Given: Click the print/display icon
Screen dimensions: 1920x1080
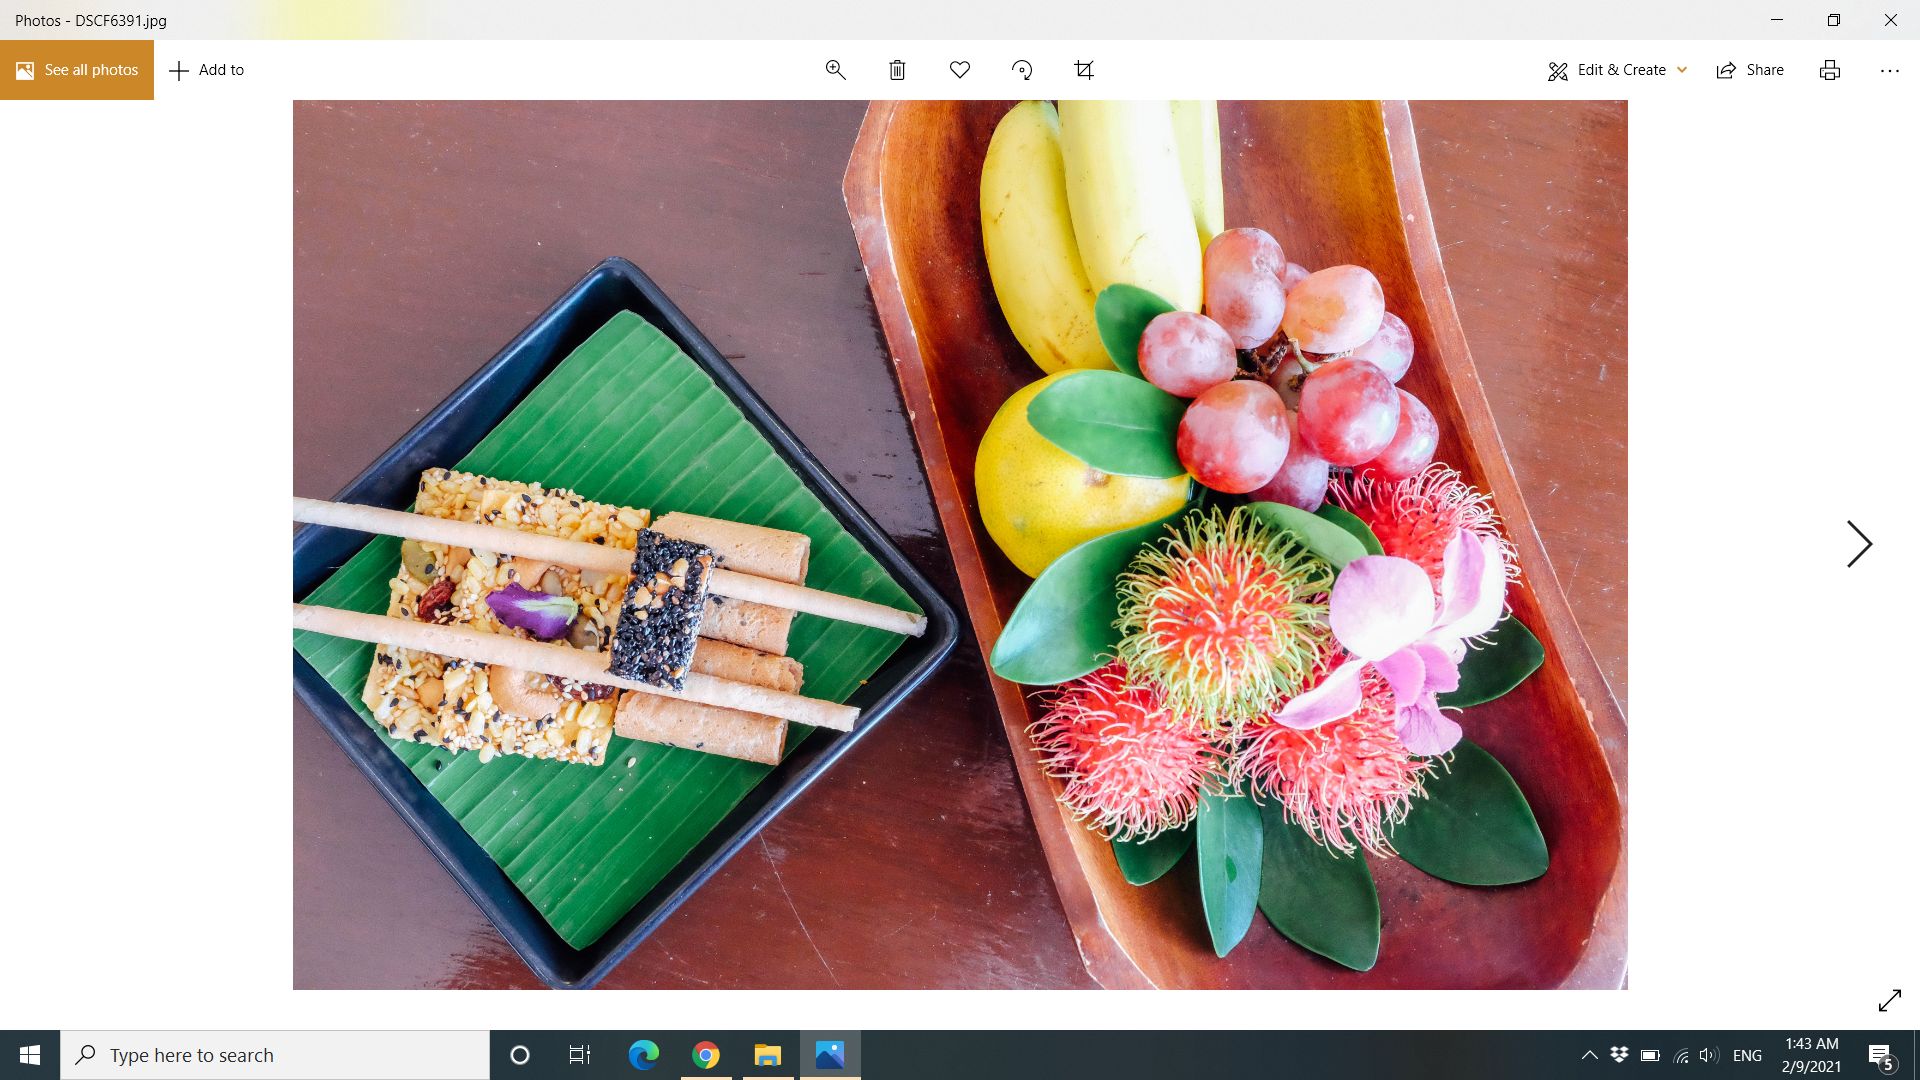Looking at the screenshot, I should pyautogui.click(x=1830, y=69).
